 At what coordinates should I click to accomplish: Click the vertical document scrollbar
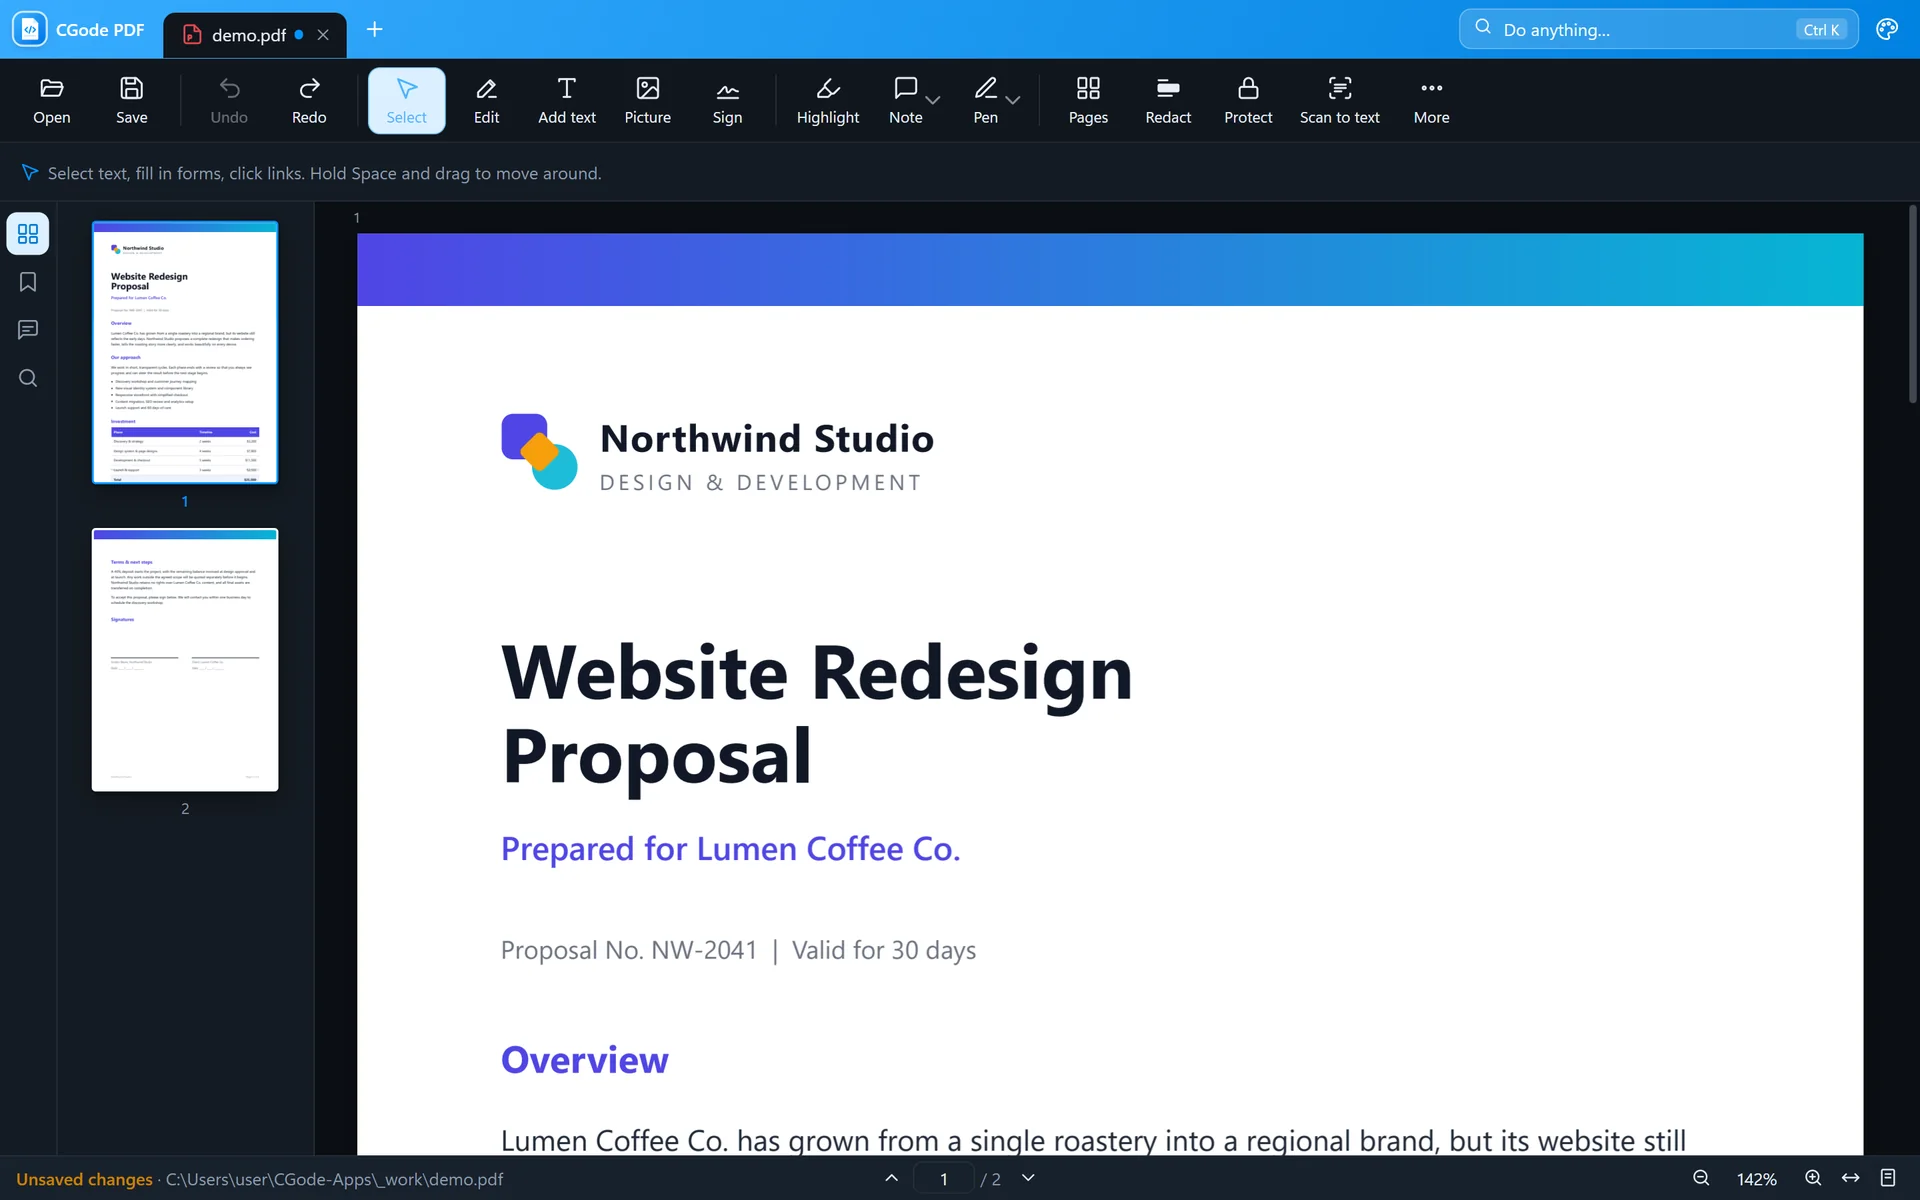[x=1912, y=304]
